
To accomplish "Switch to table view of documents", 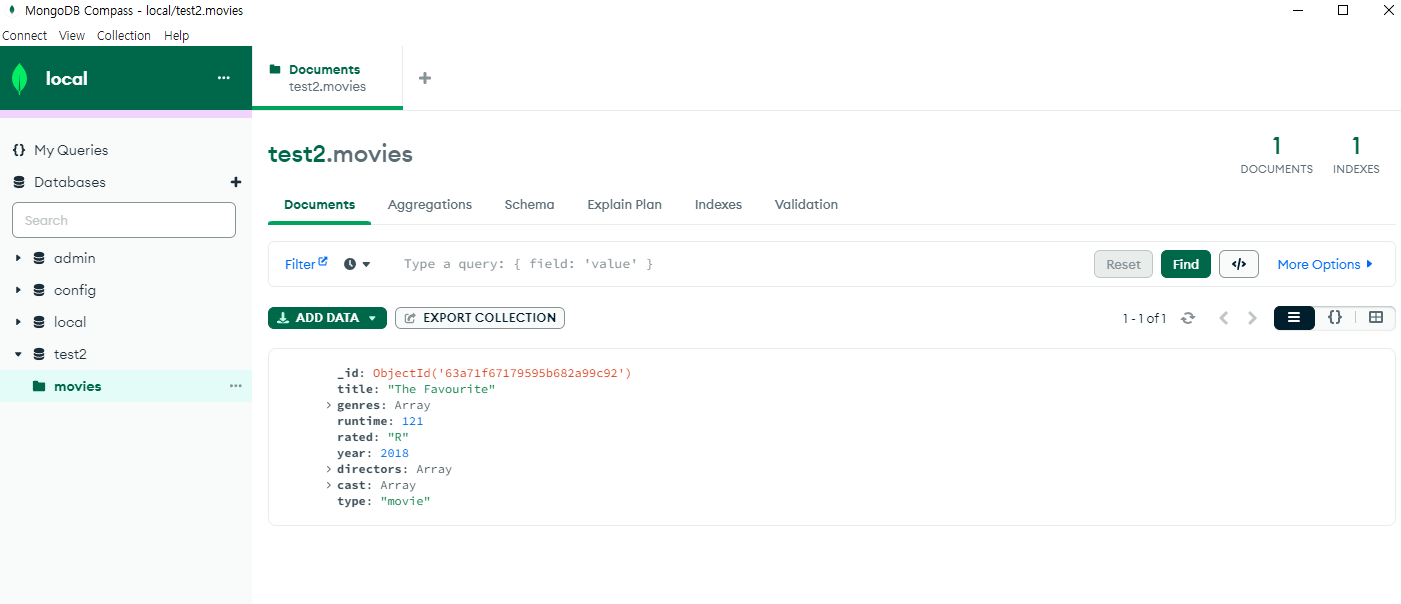I will [1376, 317].
